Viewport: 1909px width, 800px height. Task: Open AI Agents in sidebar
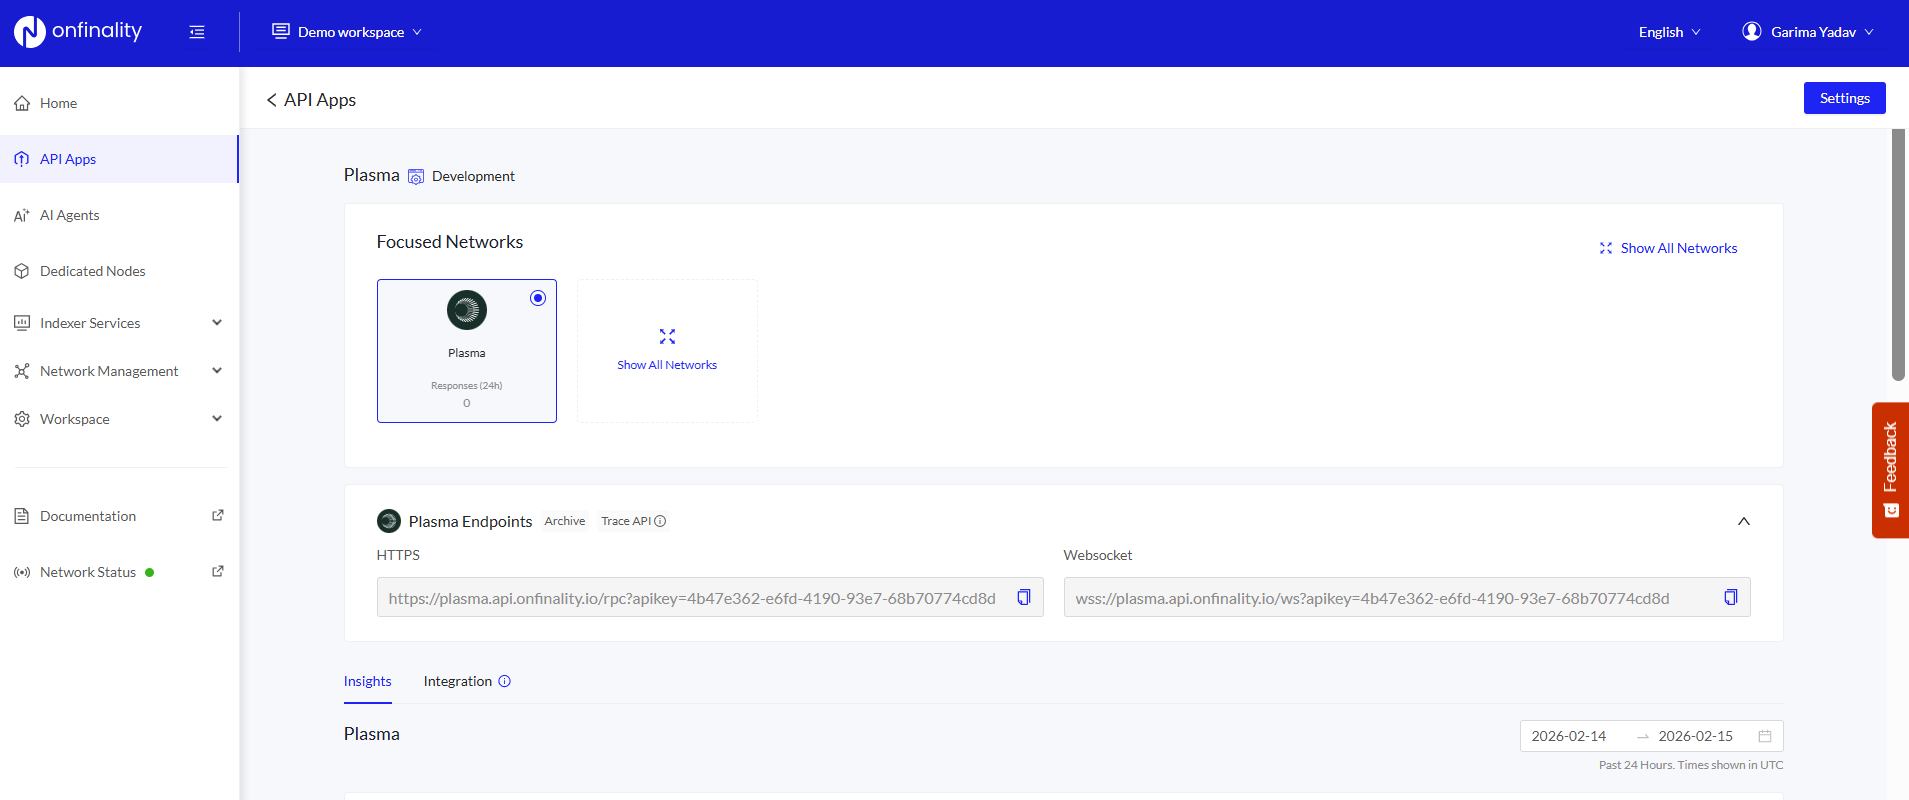tap(119, 215)
